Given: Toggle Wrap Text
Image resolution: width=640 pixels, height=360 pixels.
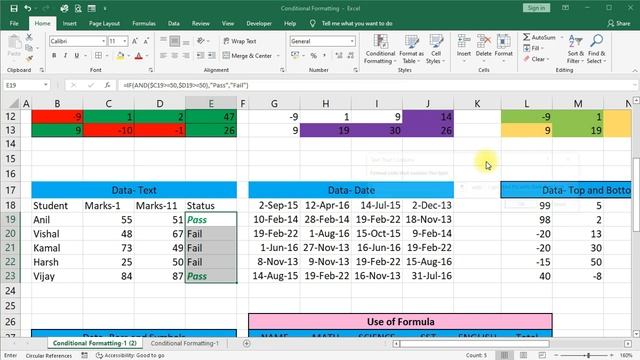Looking at the screenshot, I should tap(240, 41).
